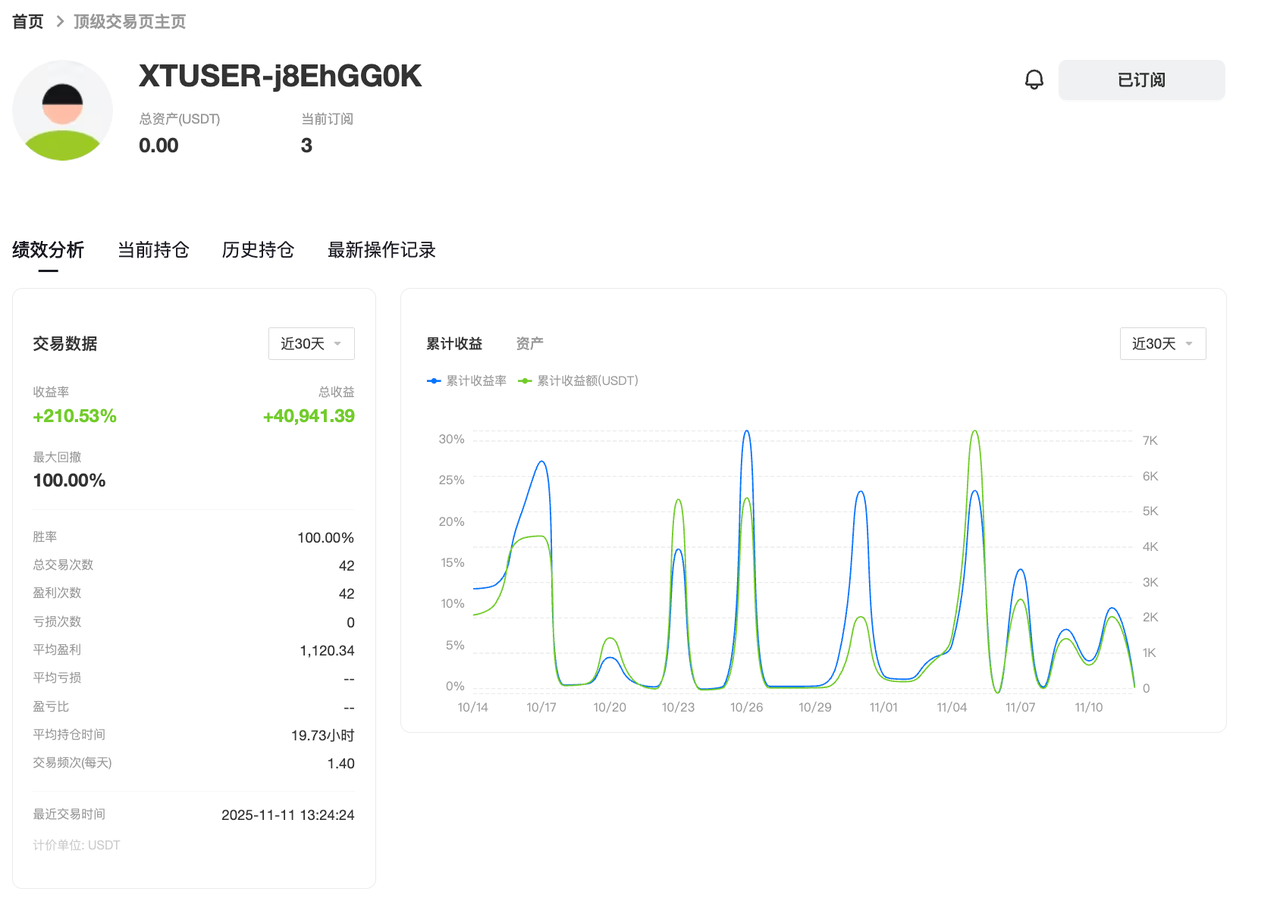Click the 当前订阅 count label
Screen dimensions: 1280x923
click(x=327, y=119)
